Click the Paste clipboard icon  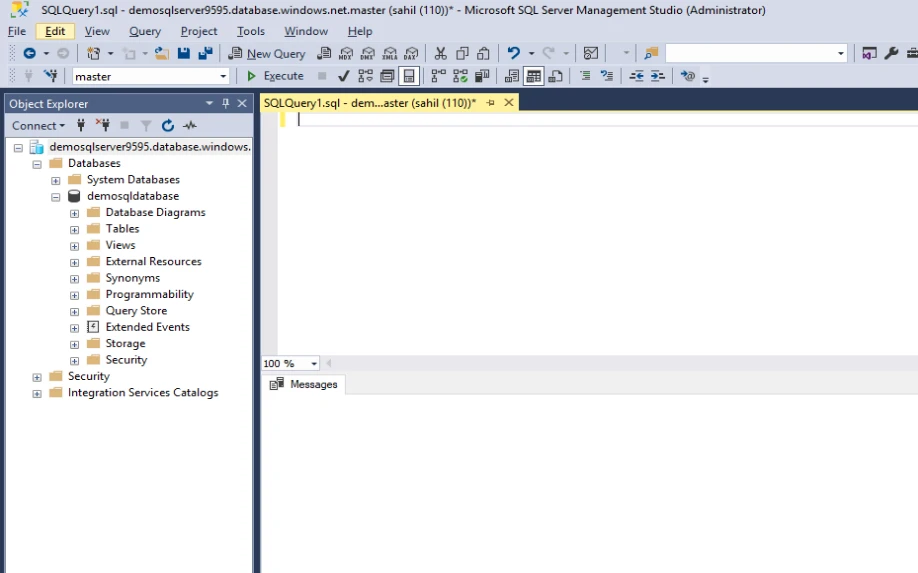click(483, 53)
